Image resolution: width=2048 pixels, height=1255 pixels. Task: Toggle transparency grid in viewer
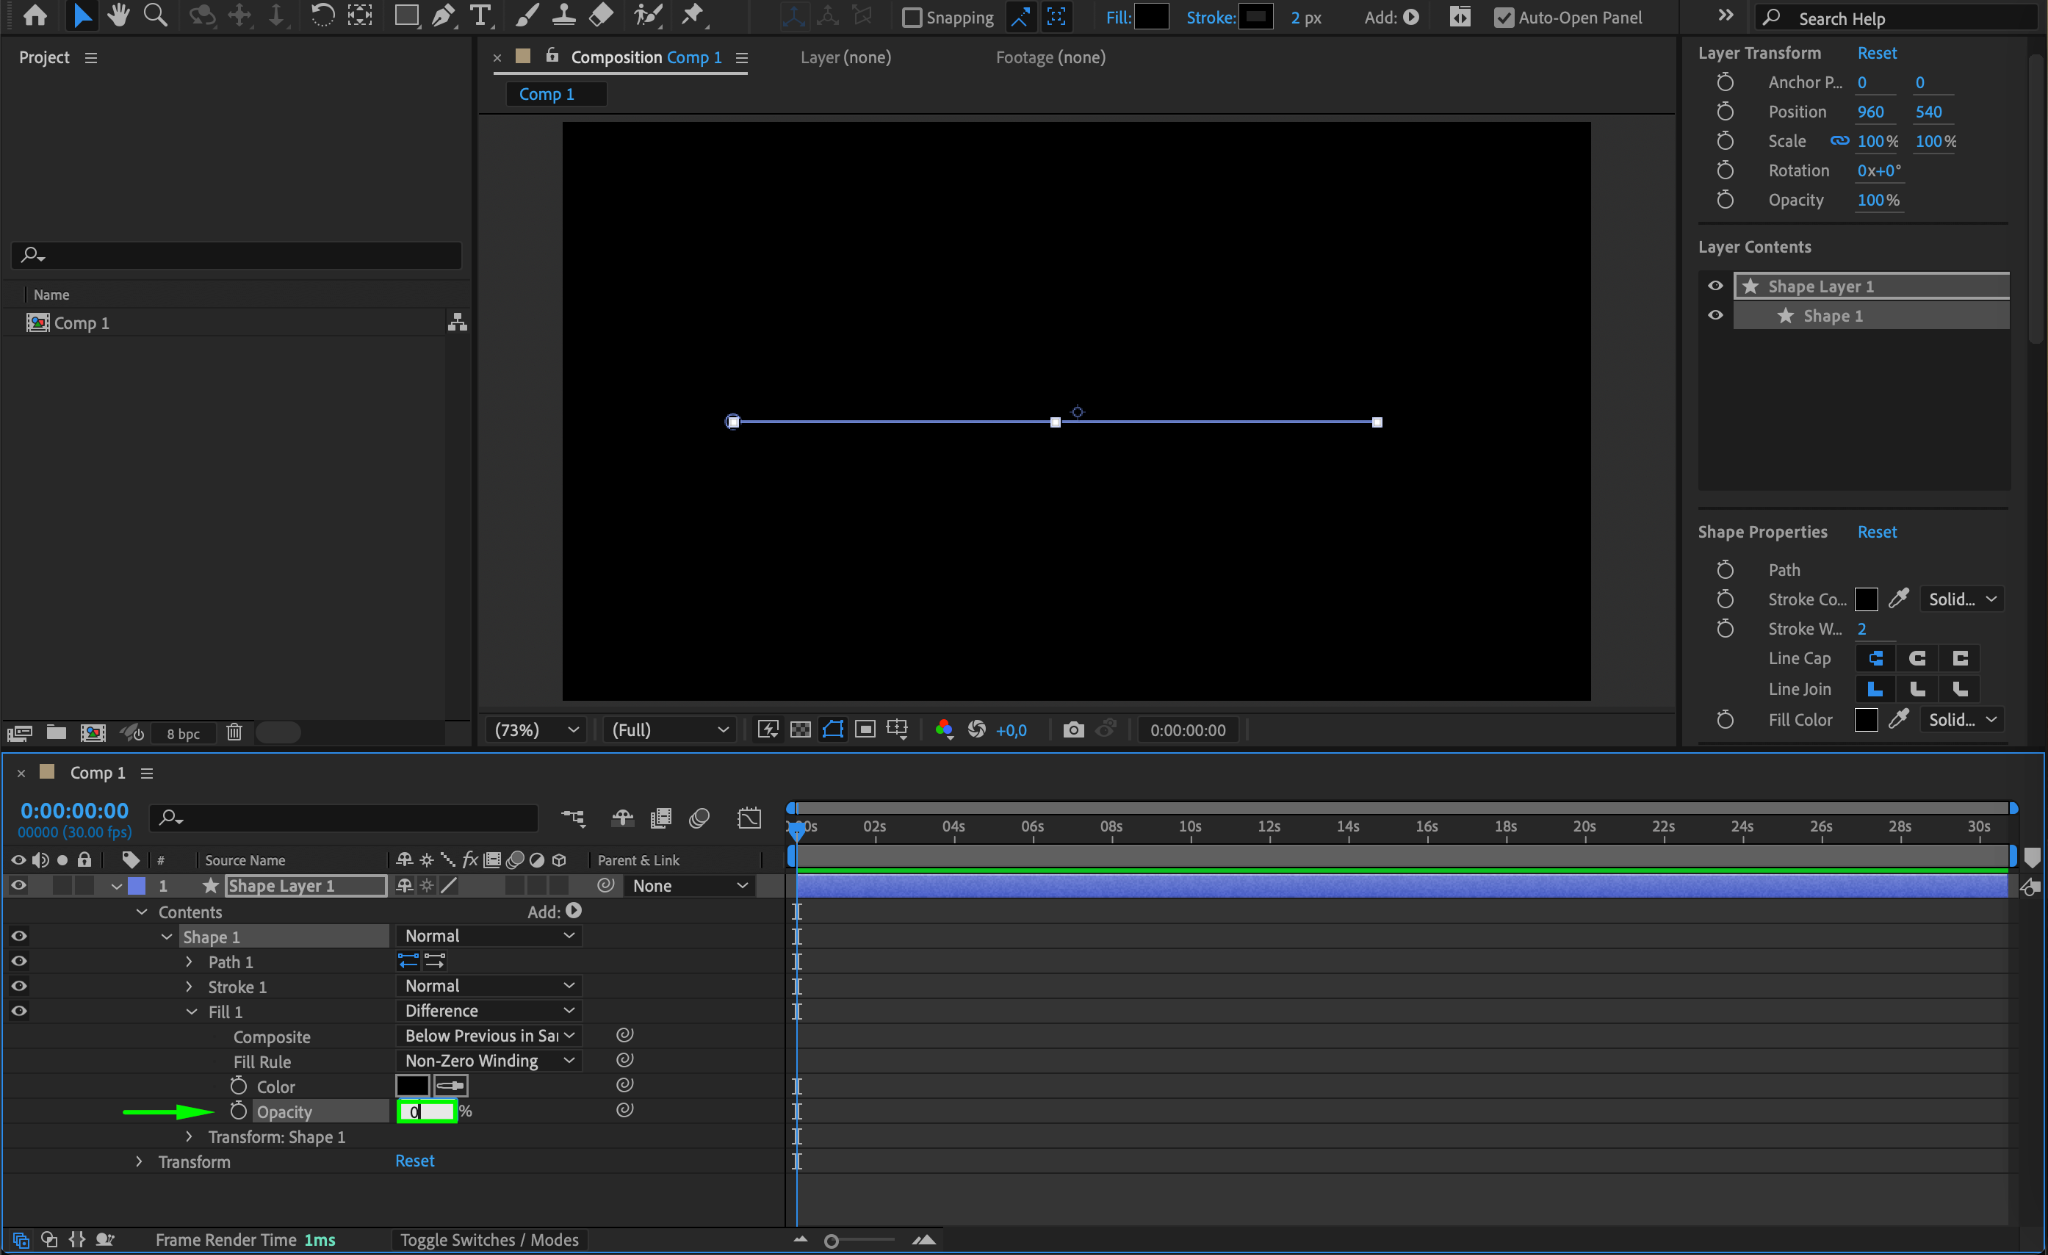(800, 730)
